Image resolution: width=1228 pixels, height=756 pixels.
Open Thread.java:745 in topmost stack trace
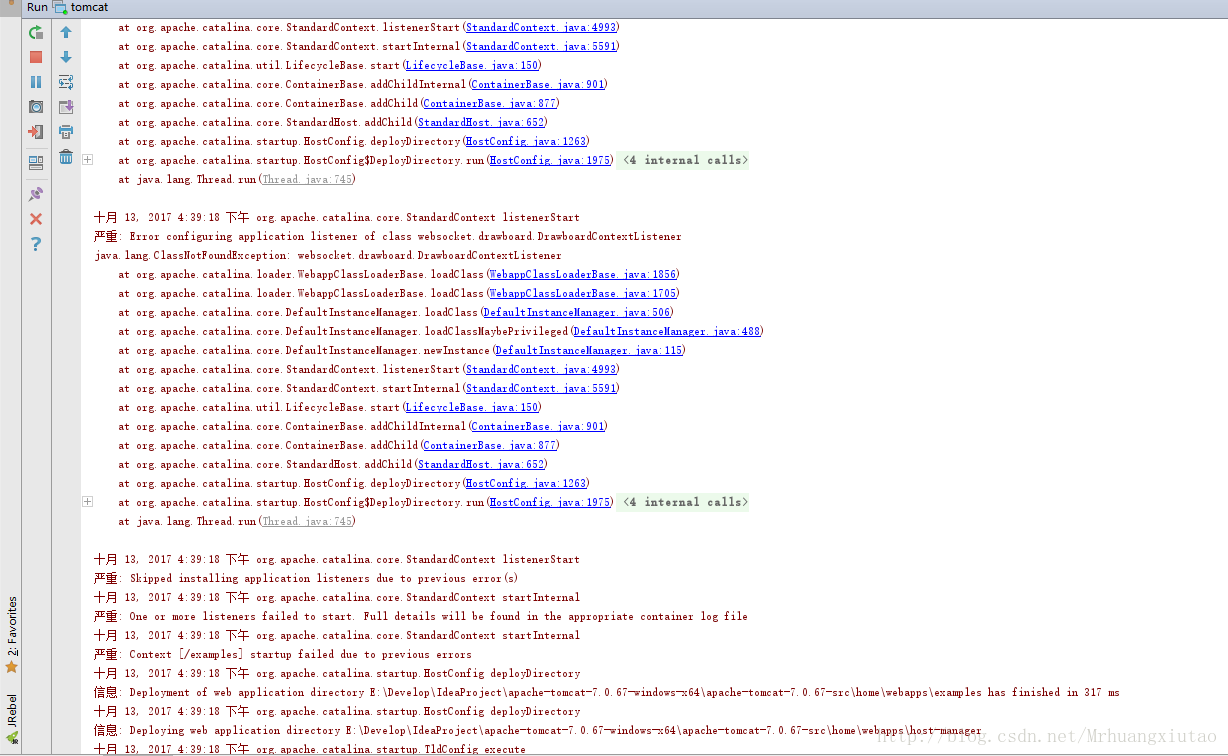coord(307,179)
